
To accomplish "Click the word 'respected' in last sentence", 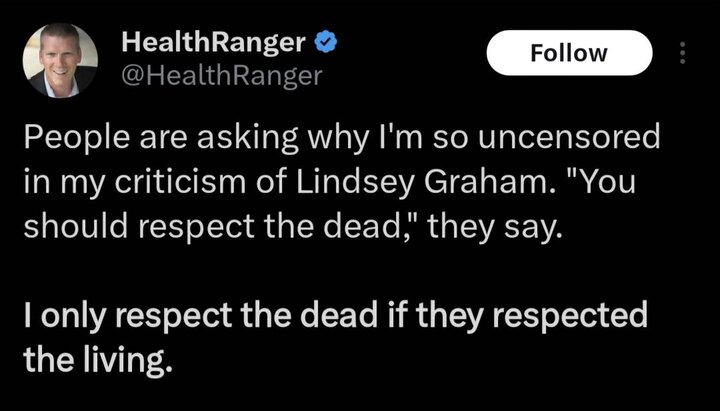I will (570, 315).
